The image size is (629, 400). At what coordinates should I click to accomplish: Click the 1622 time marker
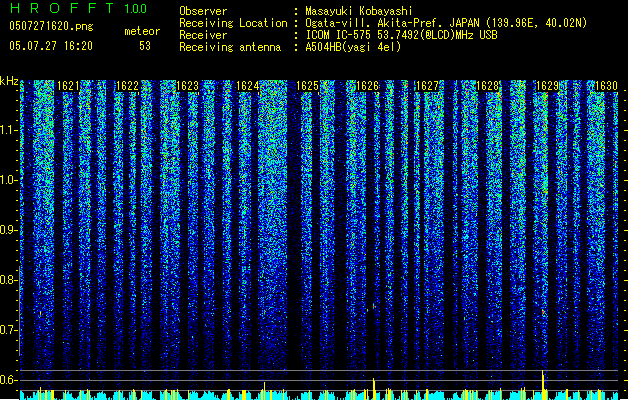(127, 86)
